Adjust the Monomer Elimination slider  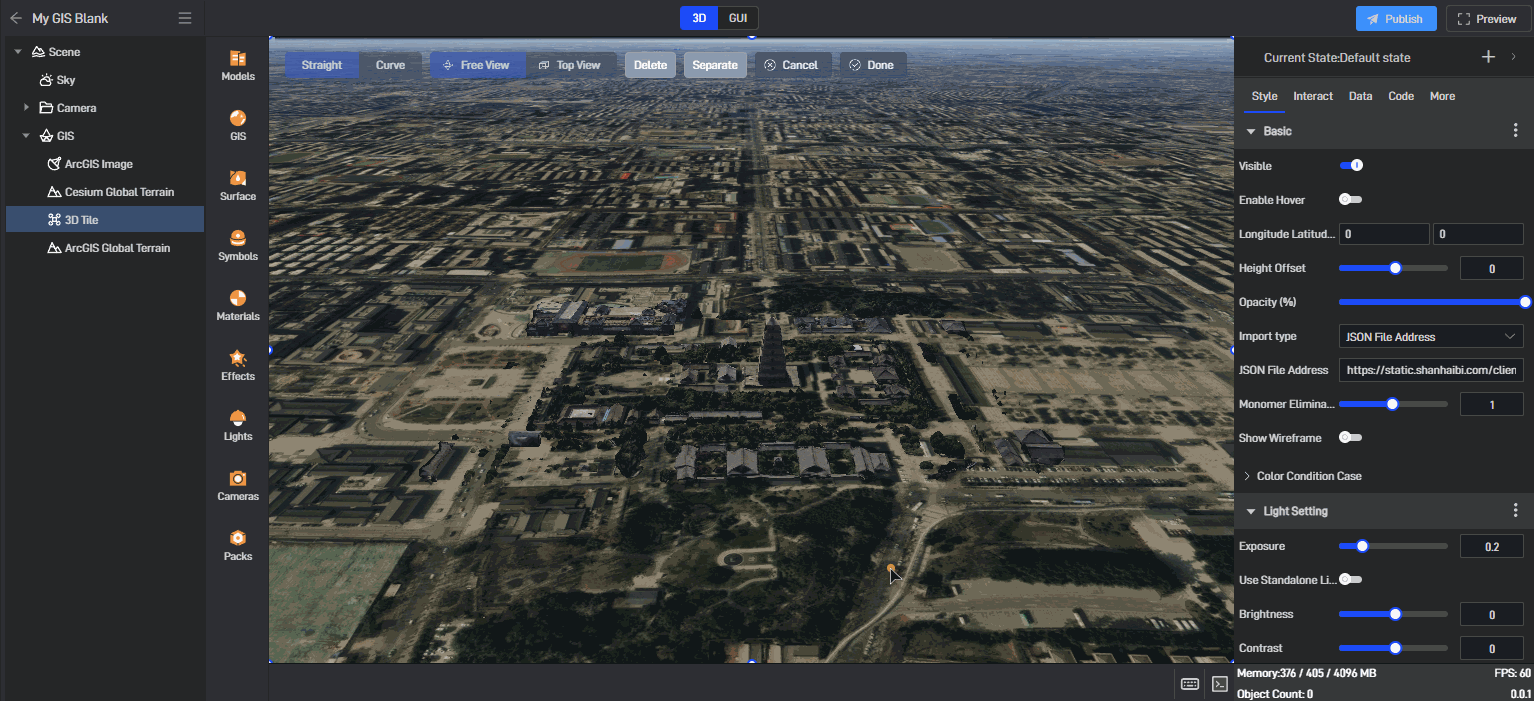(x=1393, y=404)
